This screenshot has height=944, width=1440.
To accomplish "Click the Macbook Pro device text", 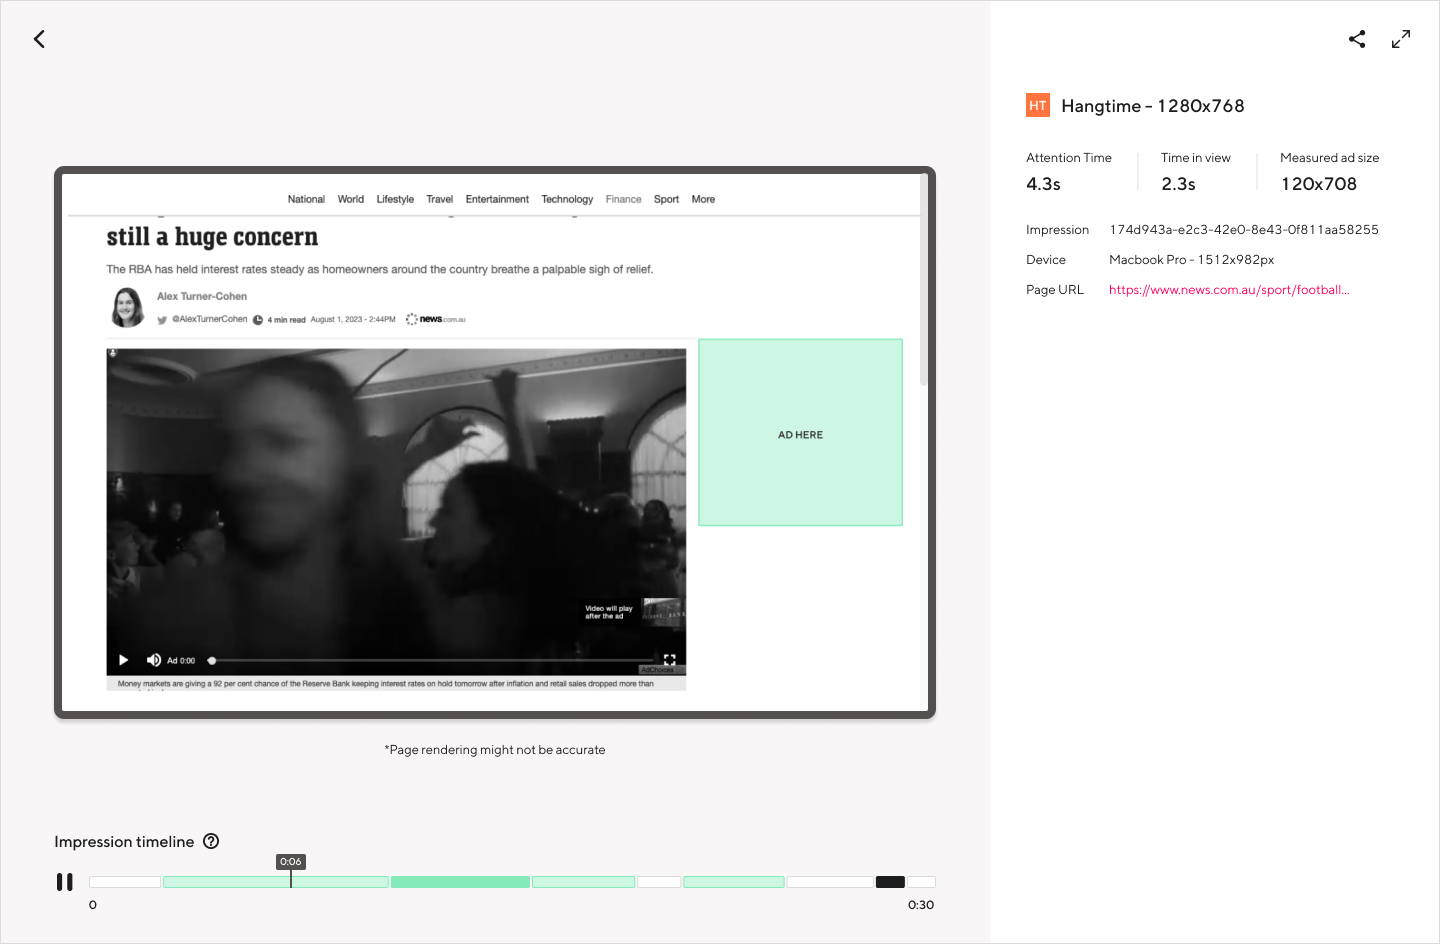I will tap(1192, 260).
